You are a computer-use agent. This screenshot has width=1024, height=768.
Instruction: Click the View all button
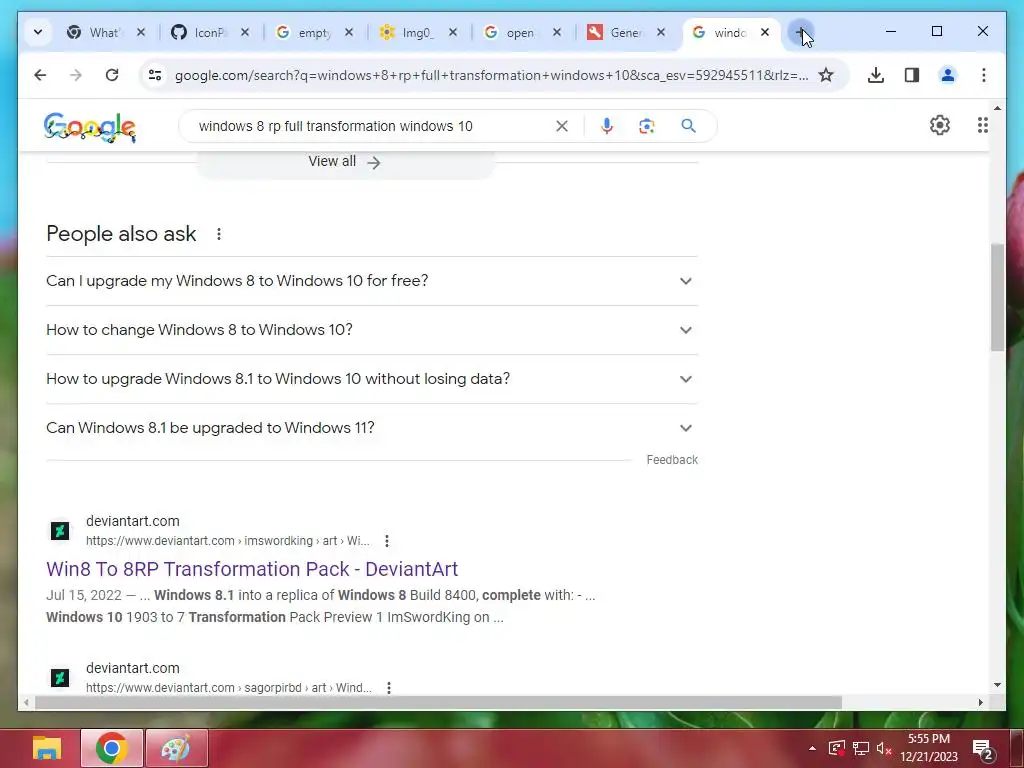(x=345, y=163)
